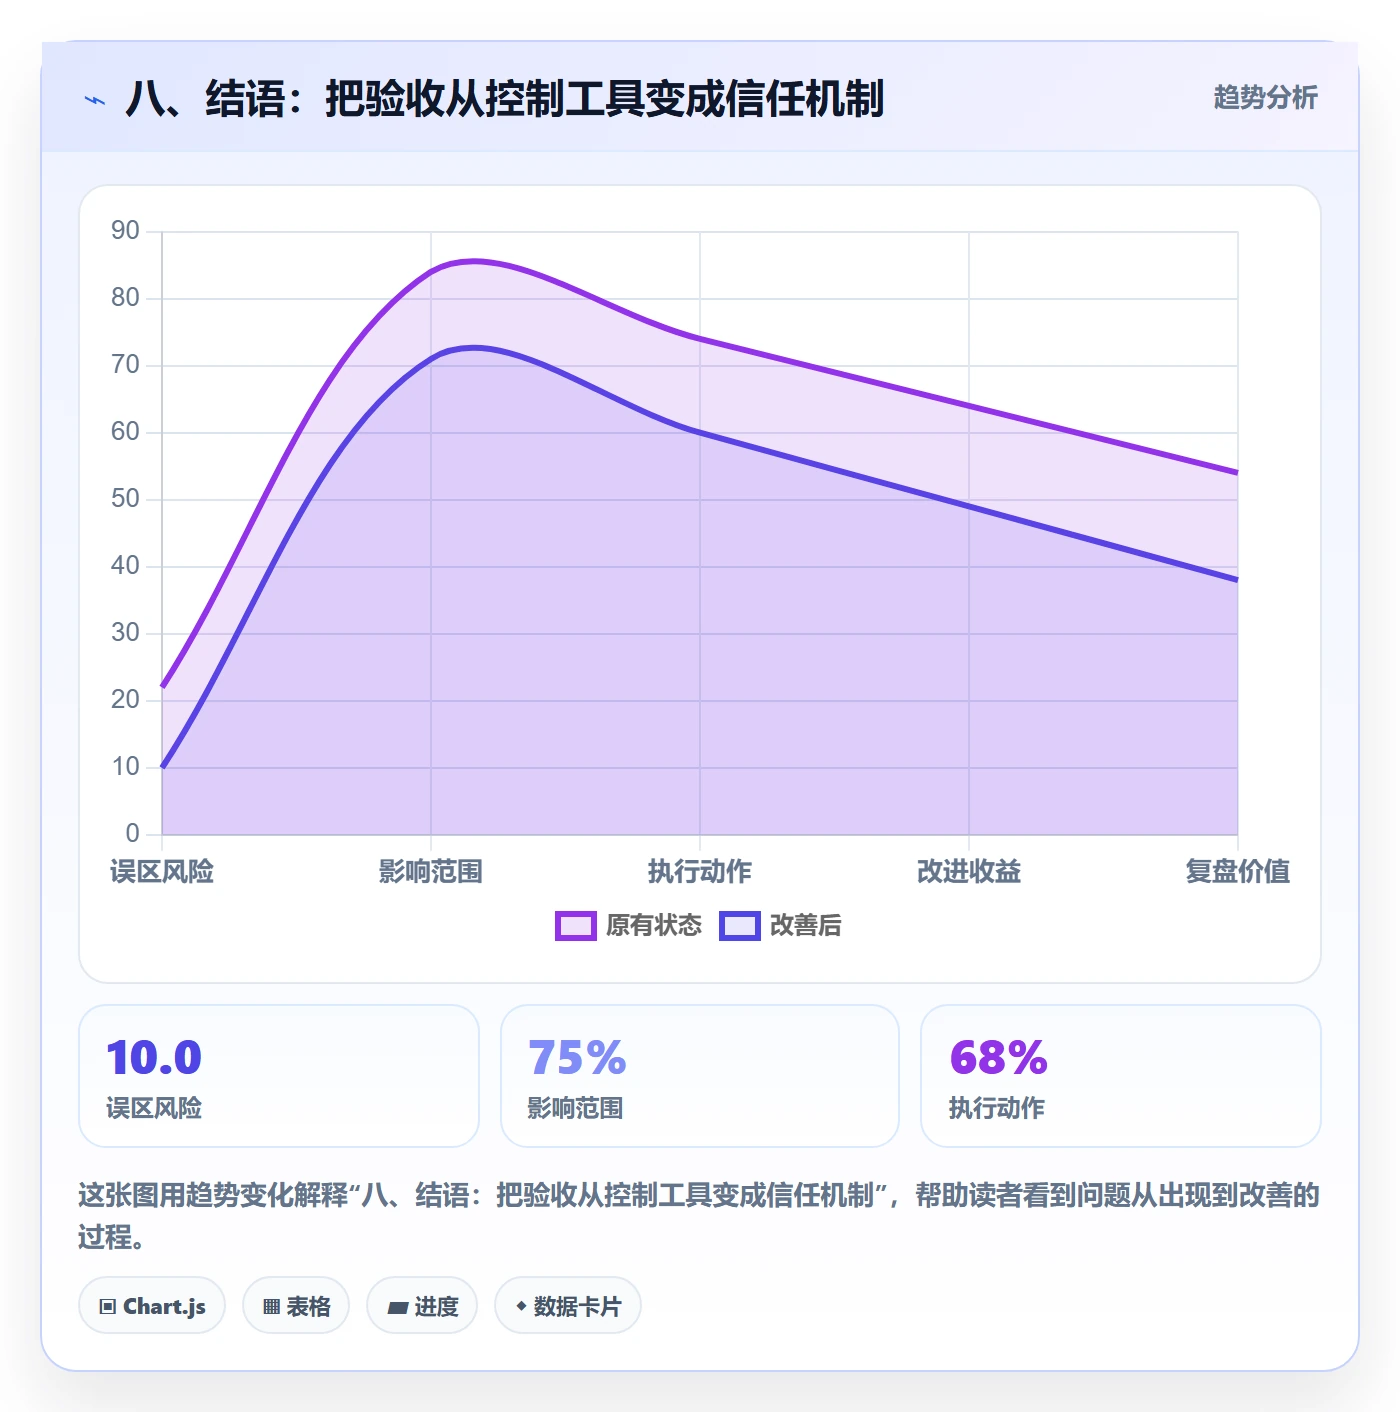
Task: Click the 50 y-axis value
Action: point(125,499)
